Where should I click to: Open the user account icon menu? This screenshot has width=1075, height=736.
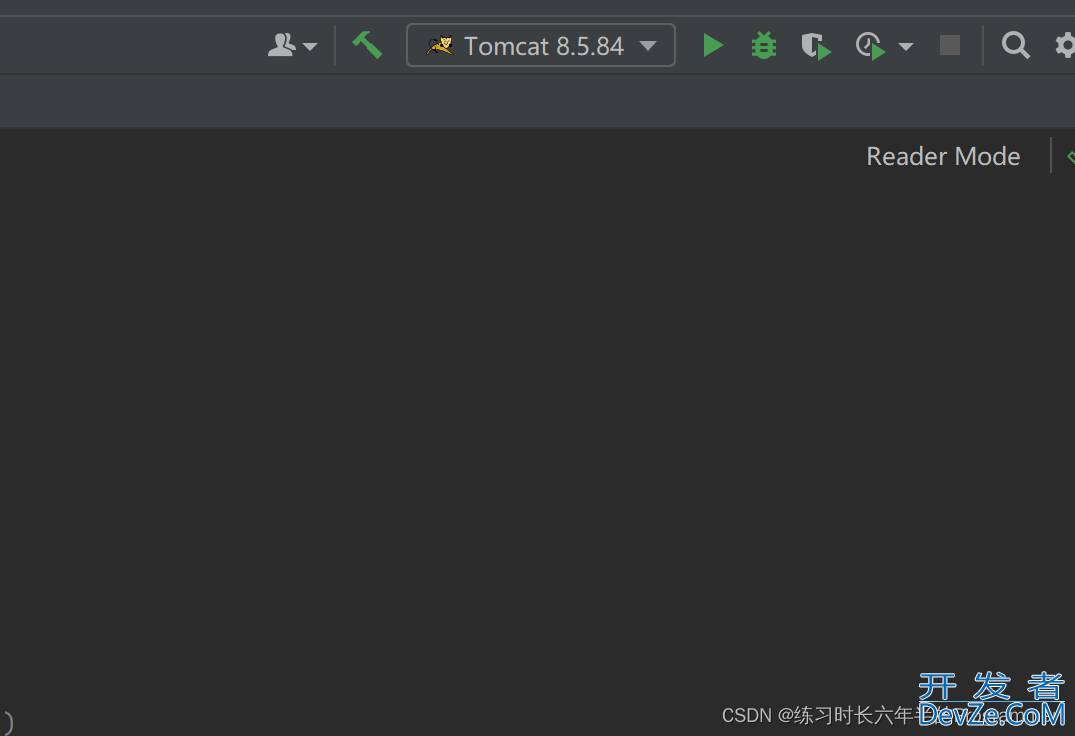(292, 46)
